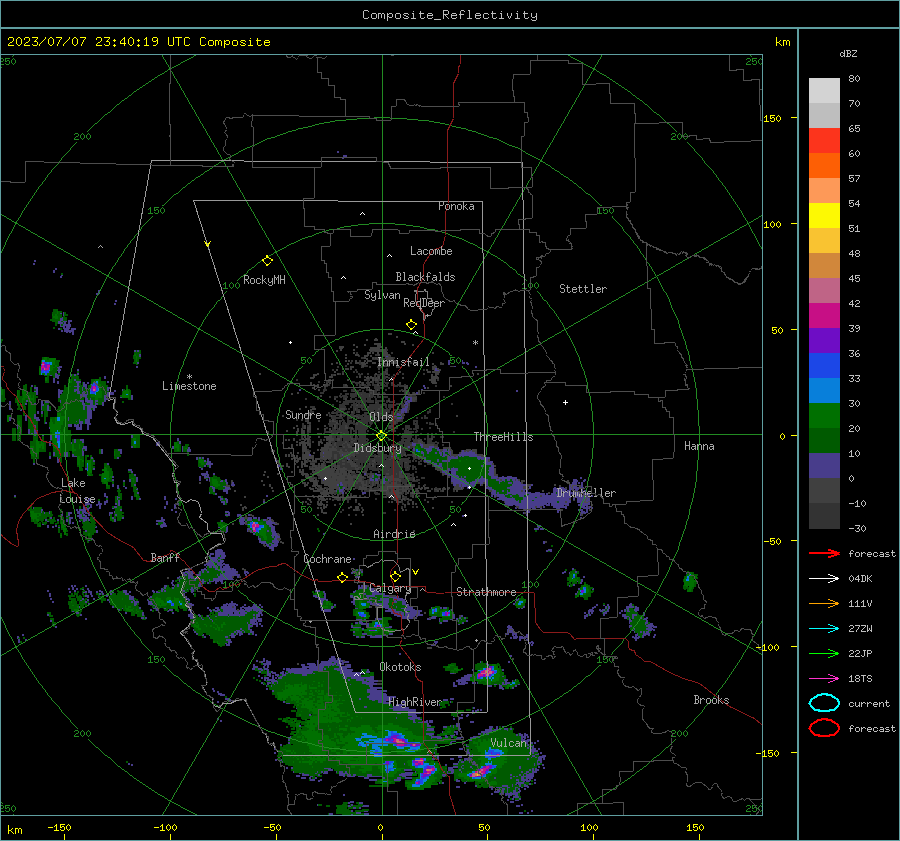Screen dimensions: 900x841
Task: Click the ThreeHills city label
Action: tap(503, 437)
